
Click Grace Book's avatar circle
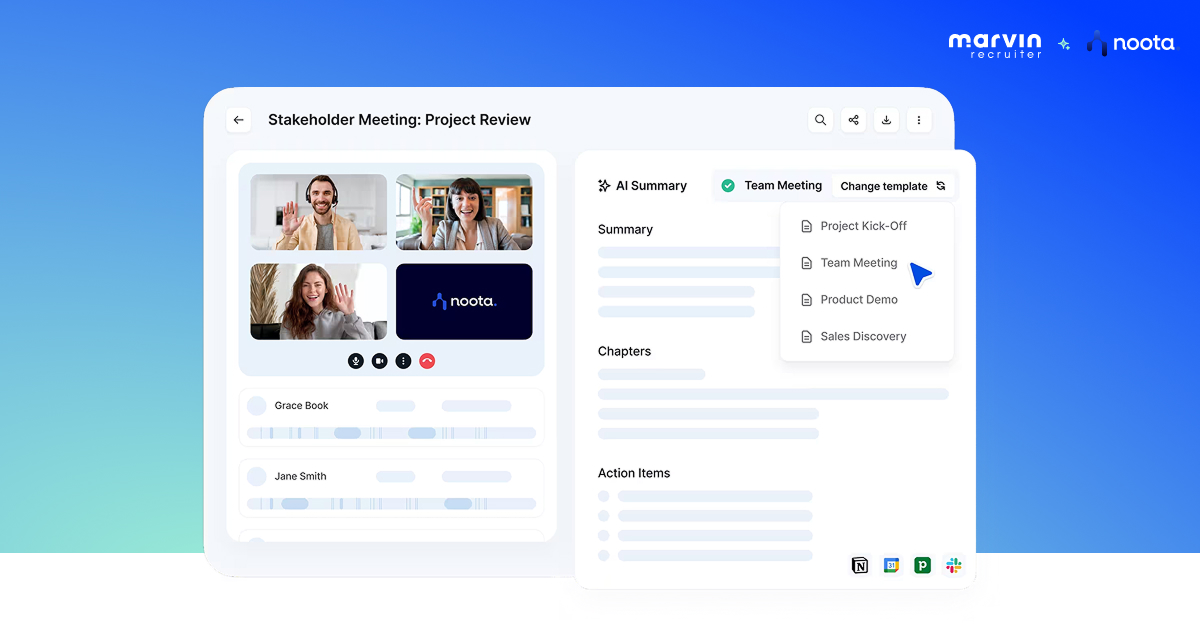click(257, 406)
